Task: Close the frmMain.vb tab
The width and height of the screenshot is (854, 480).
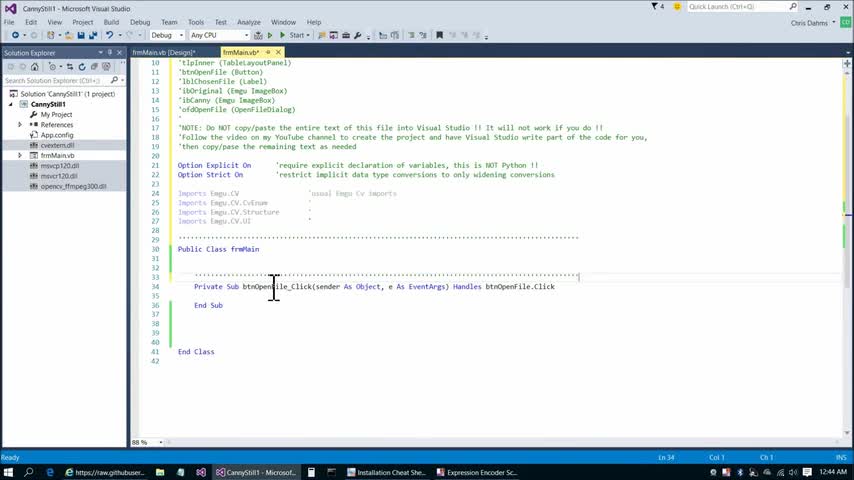Action: 278,52
